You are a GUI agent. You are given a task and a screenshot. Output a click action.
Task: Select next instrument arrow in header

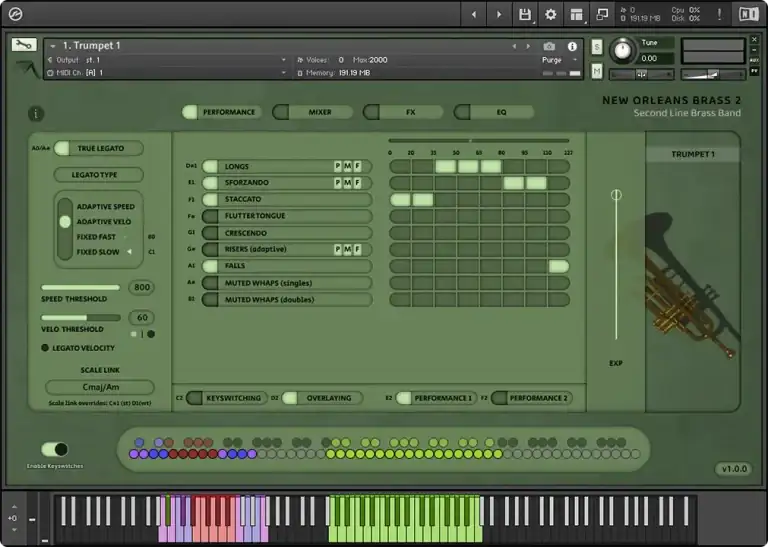(x=528, y=47)
